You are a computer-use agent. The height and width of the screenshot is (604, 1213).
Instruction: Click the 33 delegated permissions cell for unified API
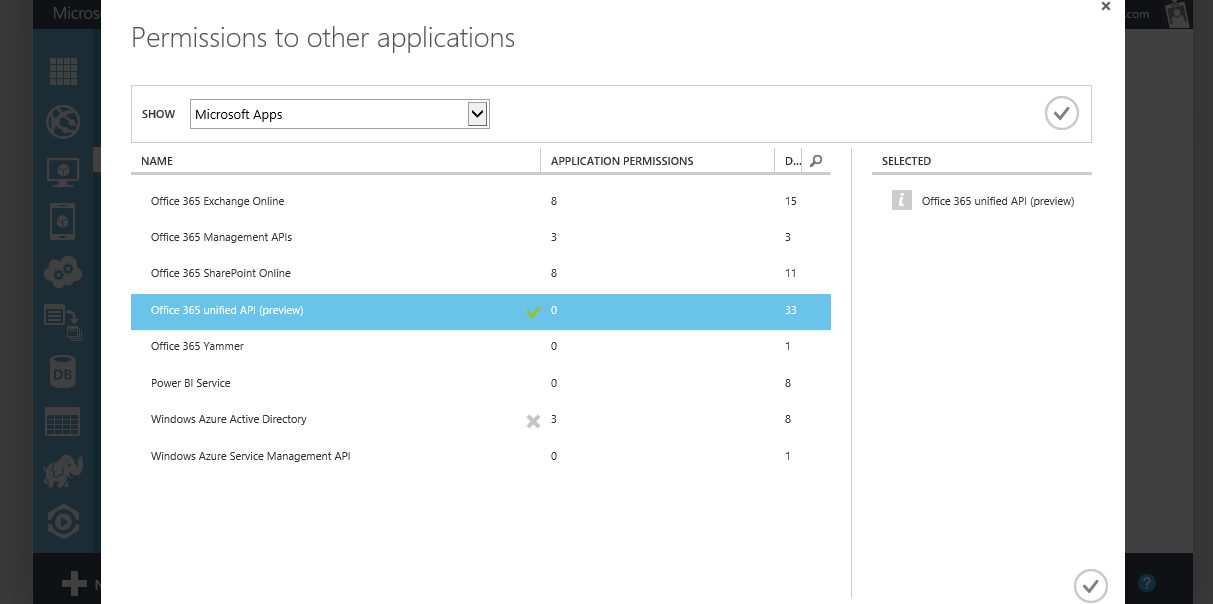click(x=791, y=311)
